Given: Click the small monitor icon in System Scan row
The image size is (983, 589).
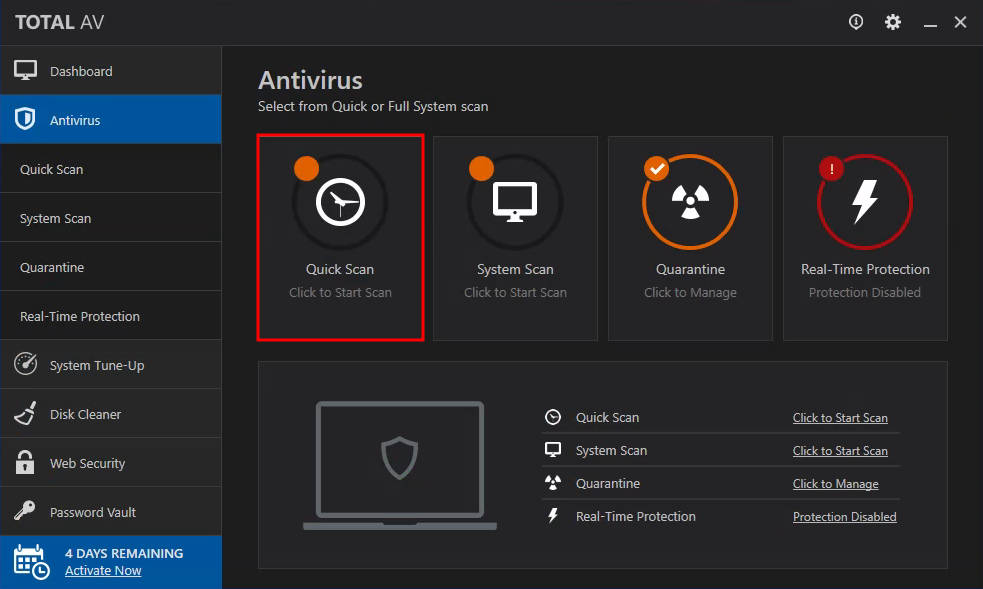Looking at the screenshot, I should tap(553, 450).
